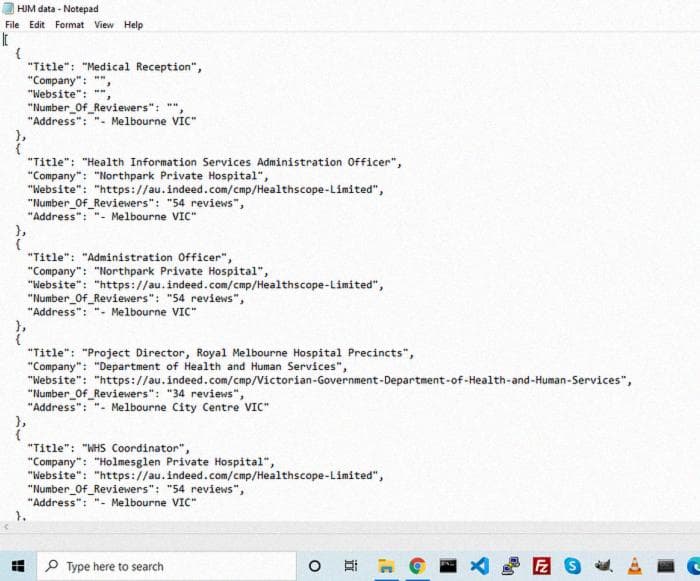Click the 'Holmesglen Private Hospital' company line
Screen dimensions: 700x581
click(151, 462)
